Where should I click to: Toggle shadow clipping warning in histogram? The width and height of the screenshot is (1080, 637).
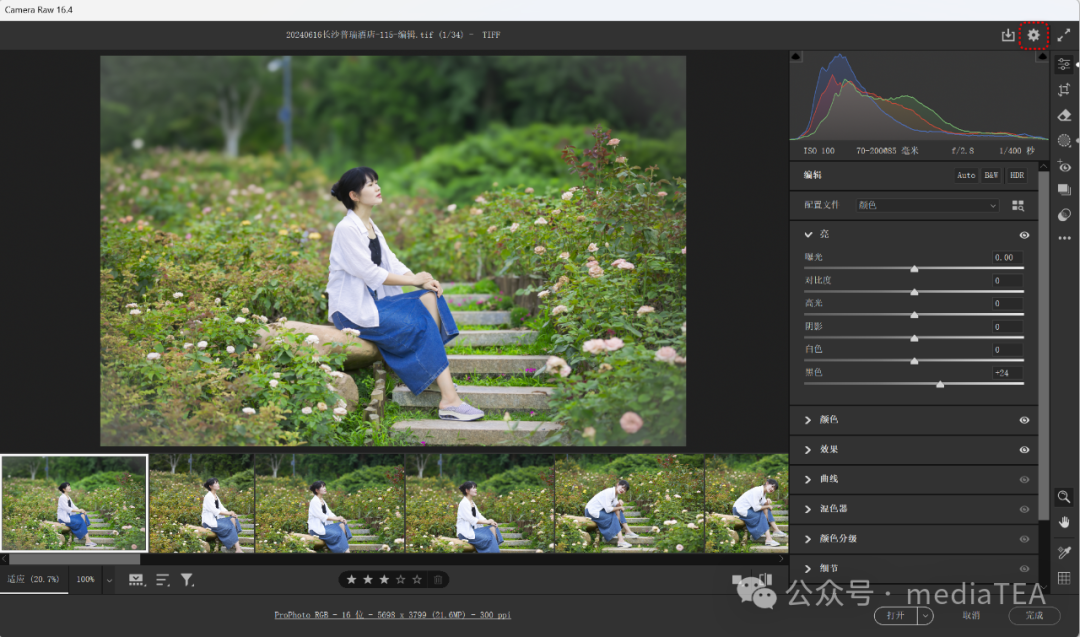pyautogui.click(x=796, y=56)
